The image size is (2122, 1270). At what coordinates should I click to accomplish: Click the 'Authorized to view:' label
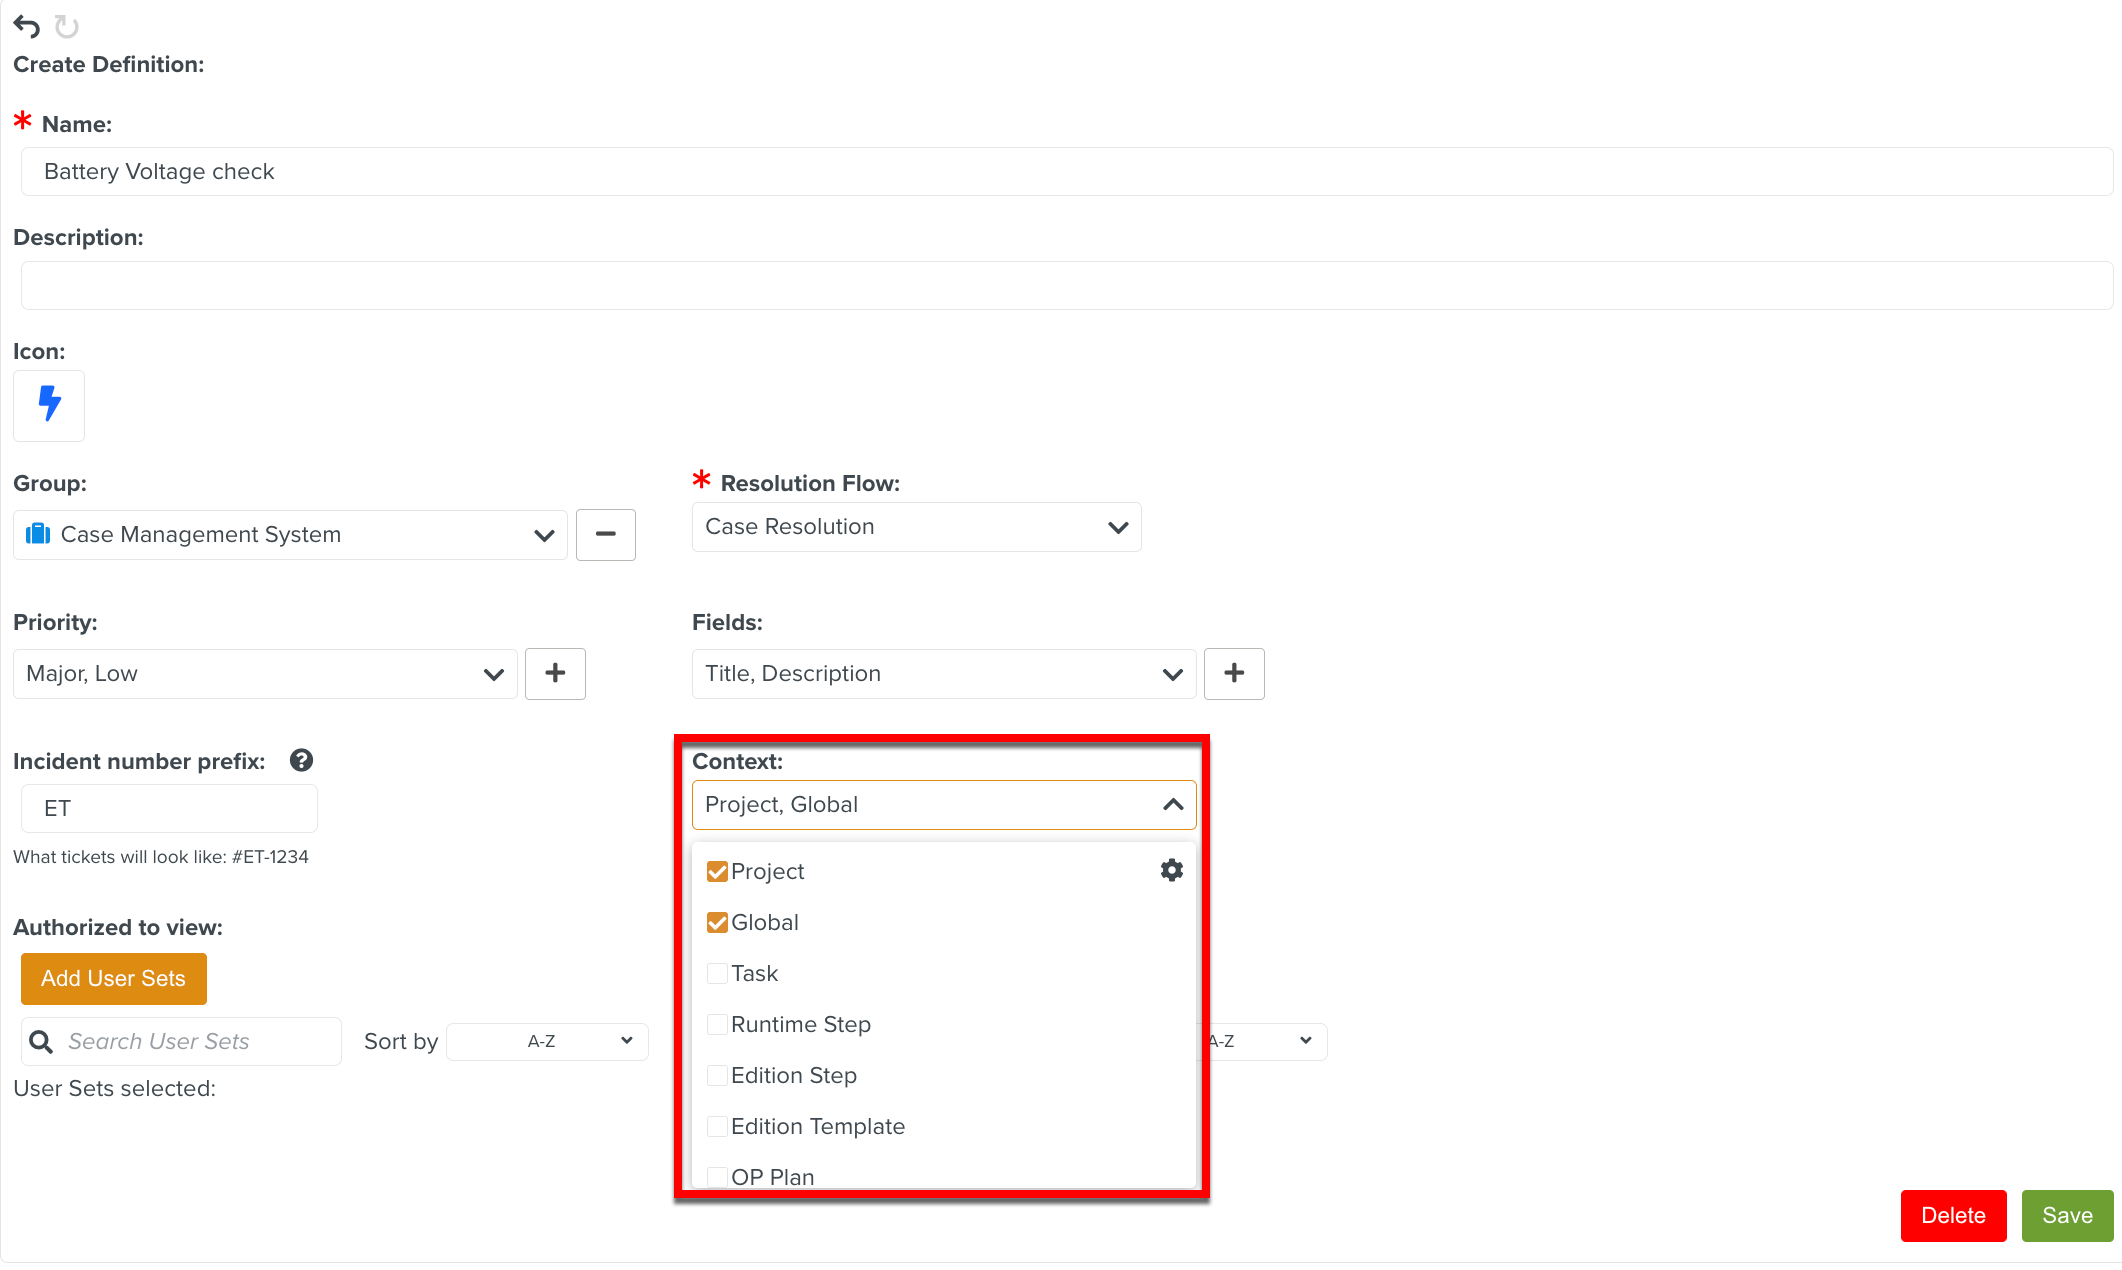118,927
